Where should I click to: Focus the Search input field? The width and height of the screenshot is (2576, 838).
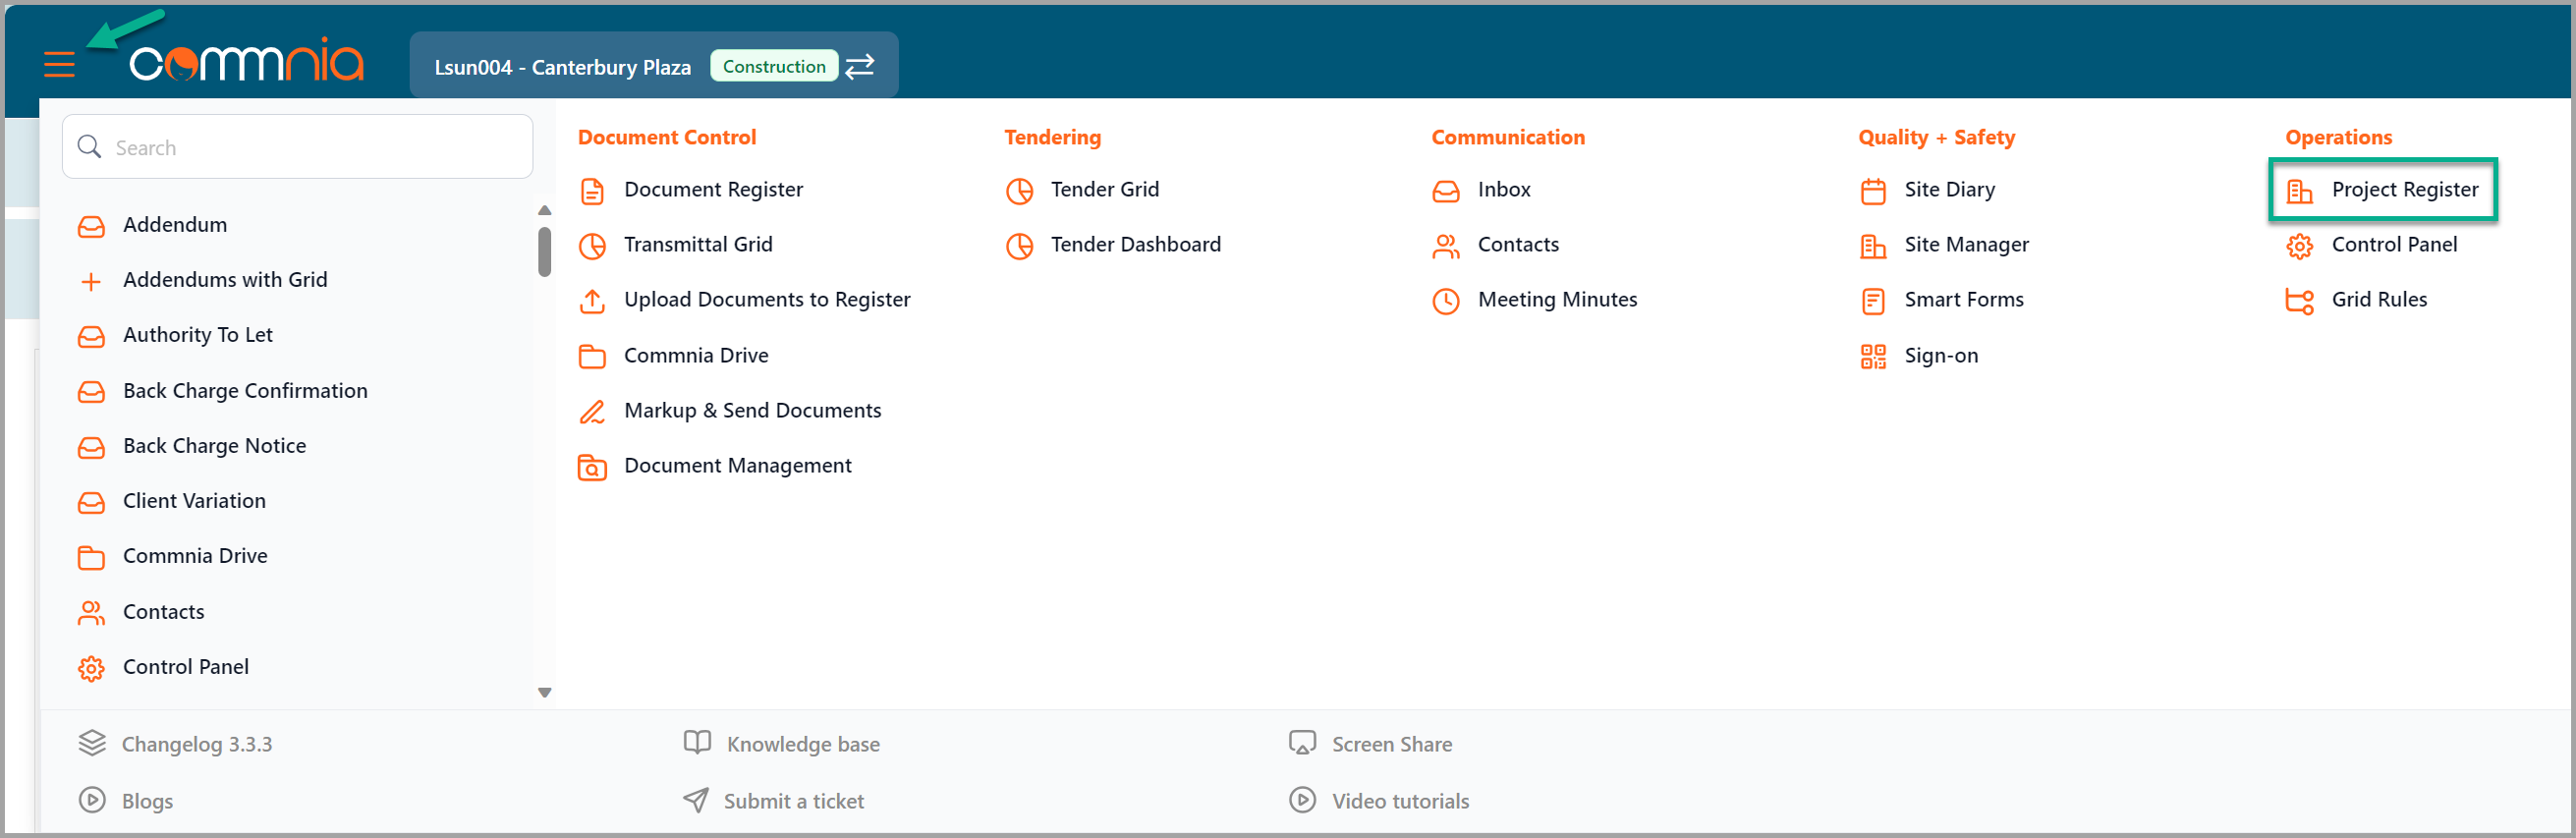click(x=297, y=147)
